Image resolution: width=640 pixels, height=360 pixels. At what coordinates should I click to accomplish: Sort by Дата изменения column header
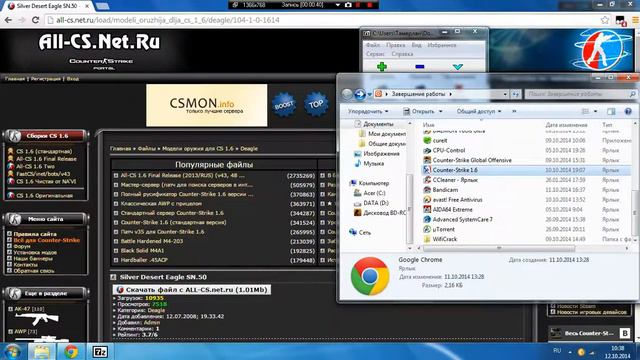566,125
